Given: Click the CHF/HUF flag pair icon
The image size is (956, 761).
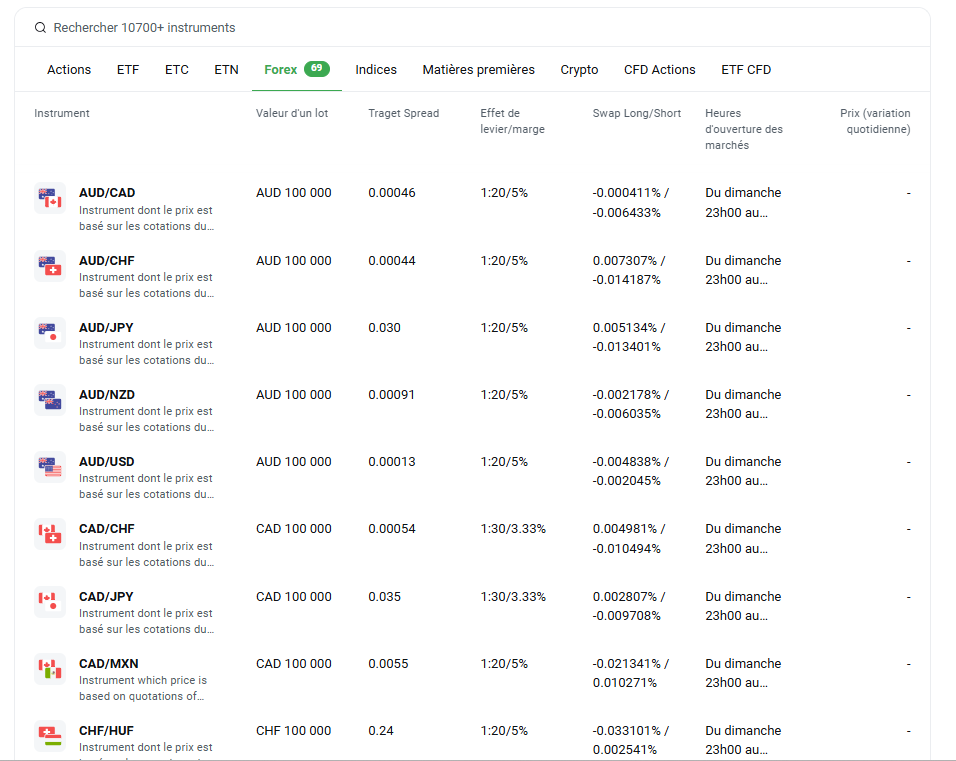Looking at the screenshot, I should click(x=50, y=736).
